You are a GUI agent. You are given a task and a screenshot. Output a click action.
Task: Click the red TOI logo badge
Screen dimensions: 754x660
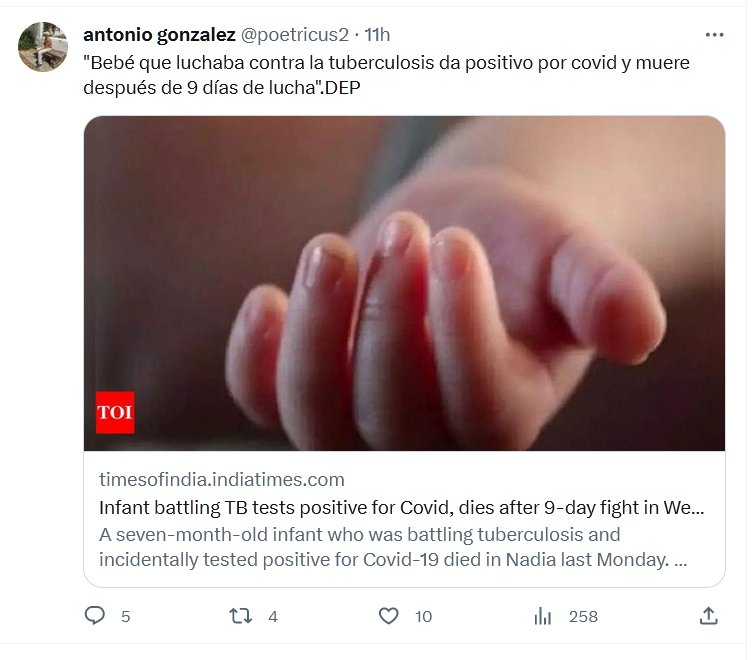pos(115,412)
